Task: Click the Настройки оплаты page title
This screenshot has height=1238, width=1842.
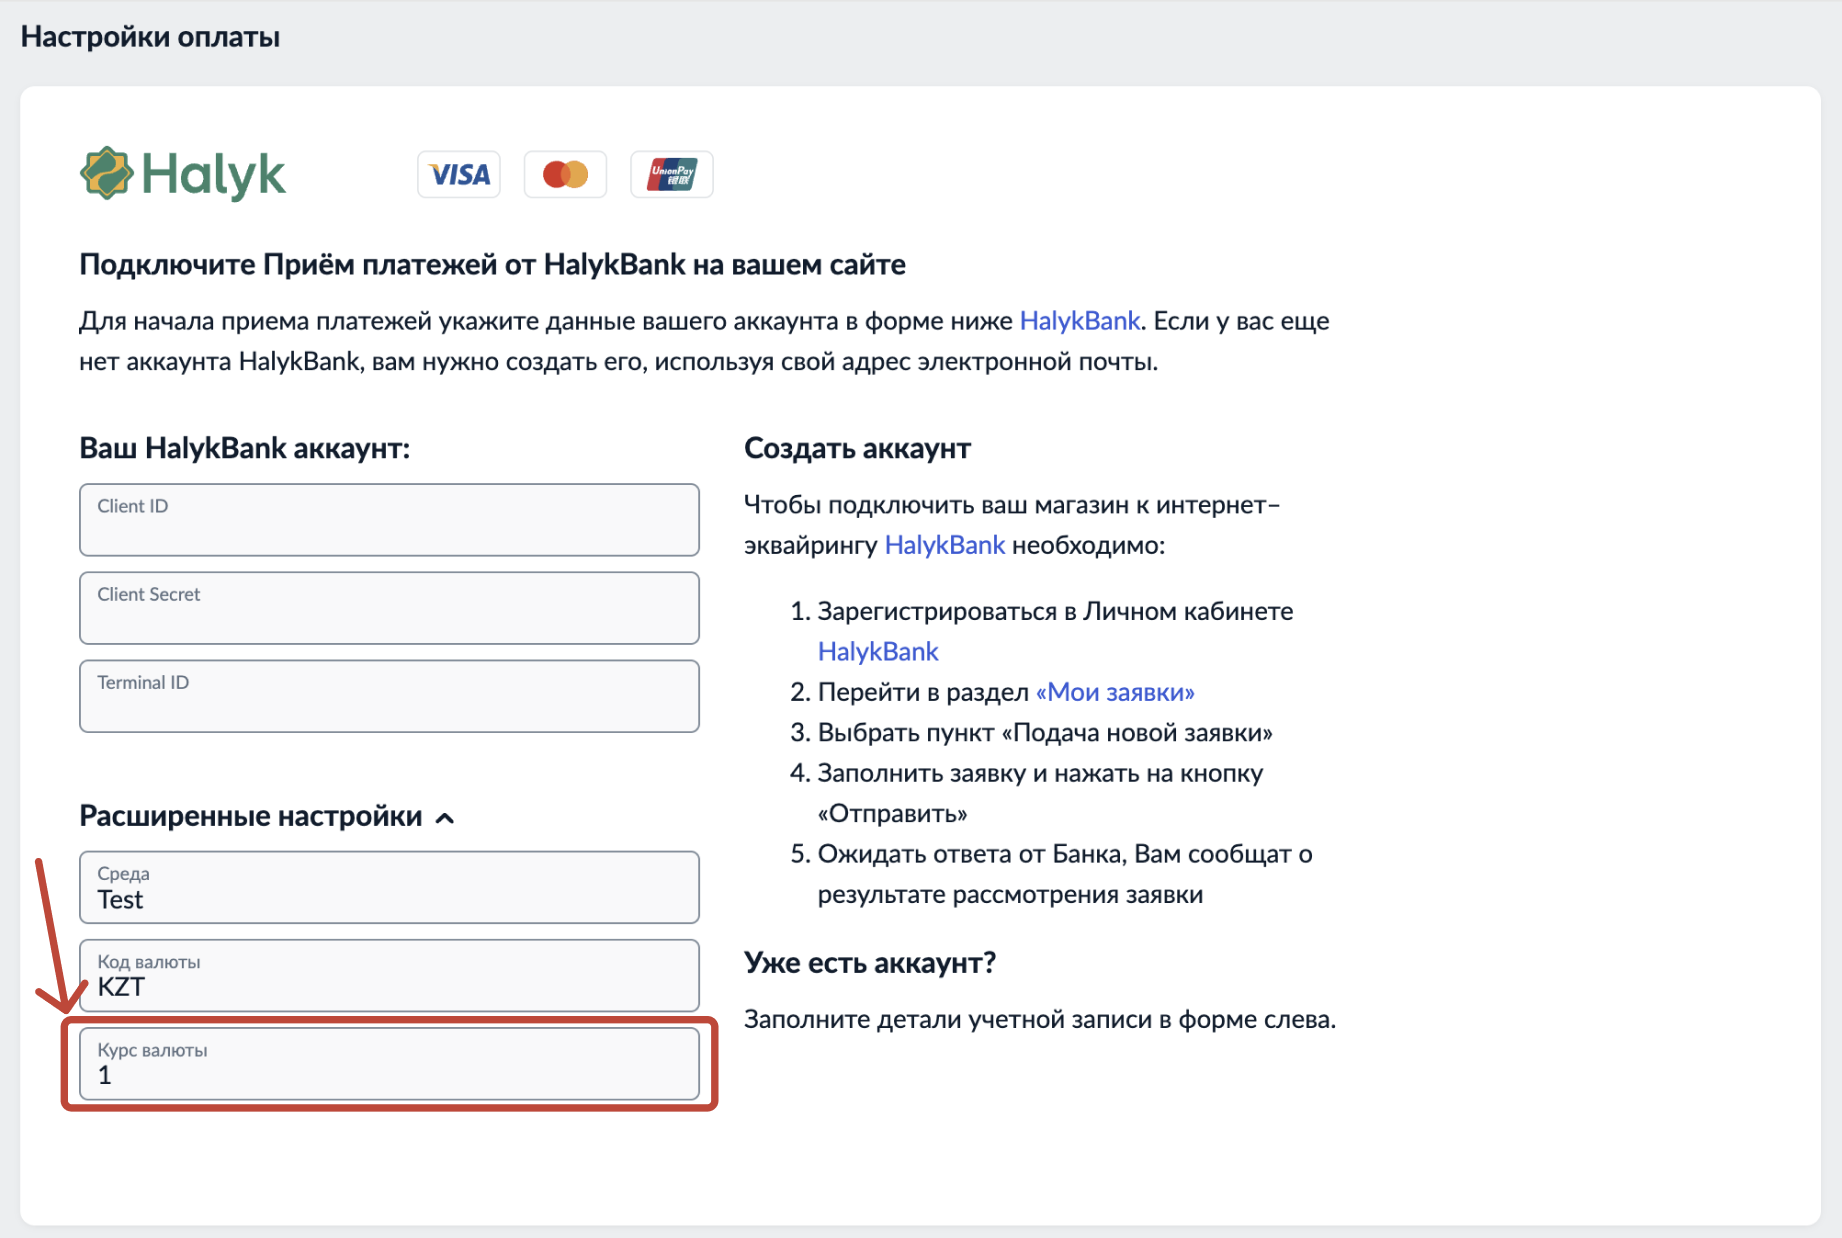Action: coord(150,37)
